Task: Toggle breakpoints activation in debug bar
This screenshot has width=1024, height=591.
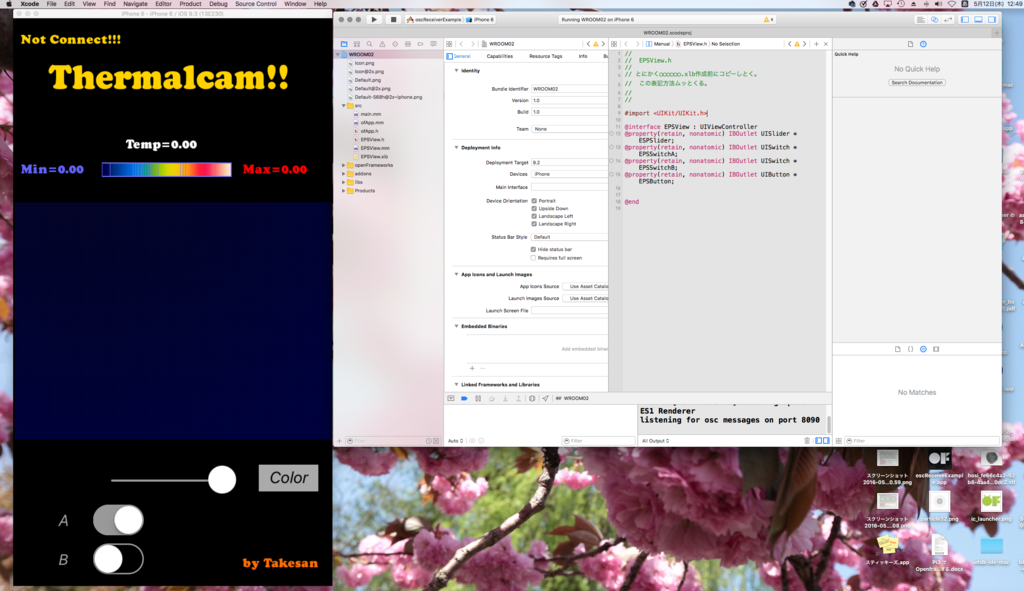Action: 464,398
